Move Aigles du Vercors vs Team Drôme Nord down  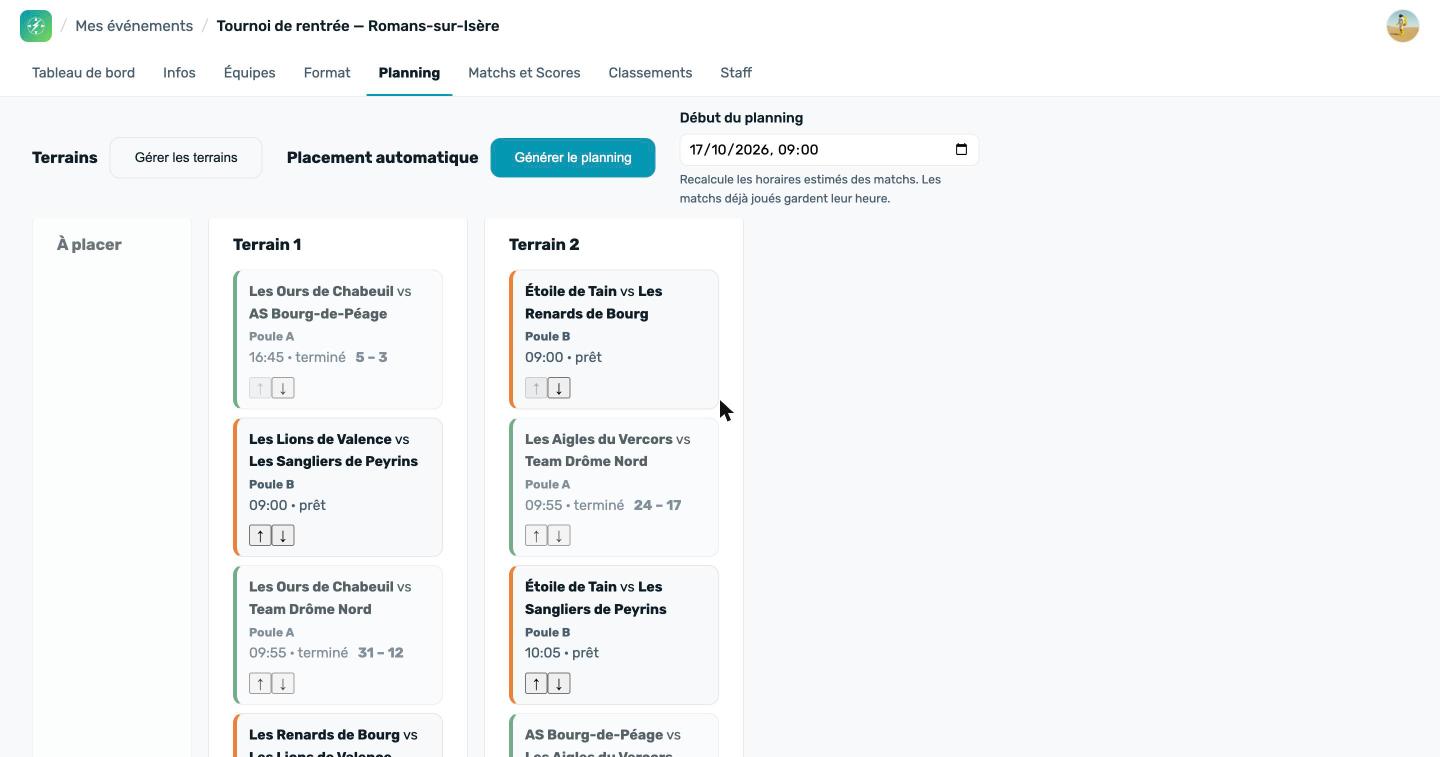(x=559, y=536)
